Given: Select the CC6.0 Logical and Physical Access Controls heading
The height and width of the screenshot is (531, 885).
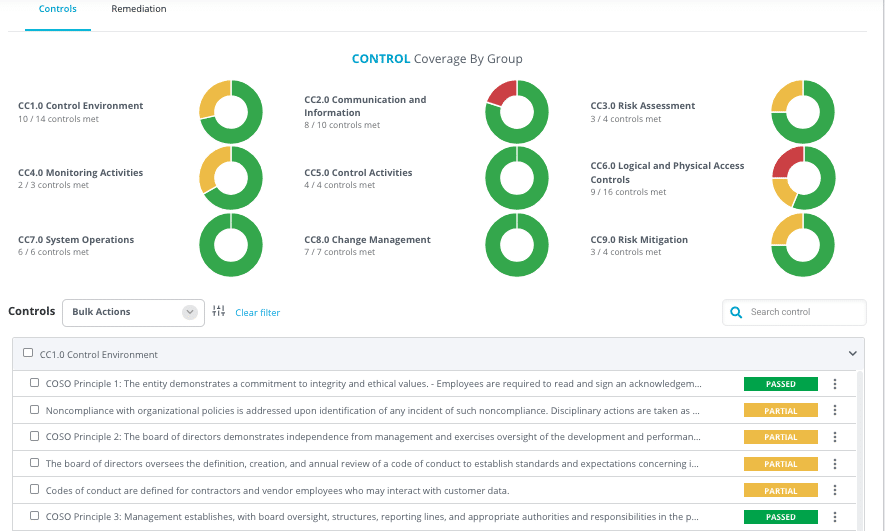Looking at the screenshot, I should click(x=667, y=173).
